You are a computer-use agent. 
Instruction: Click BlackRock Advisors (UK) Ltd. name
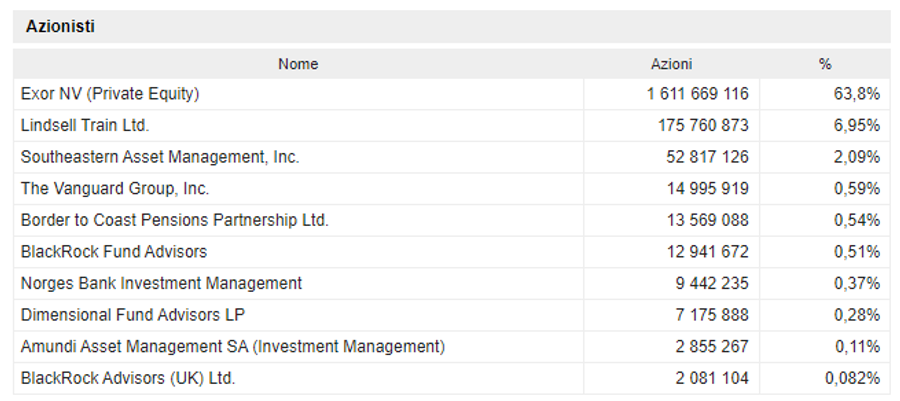pyautogui.click(x=128, y=377)
